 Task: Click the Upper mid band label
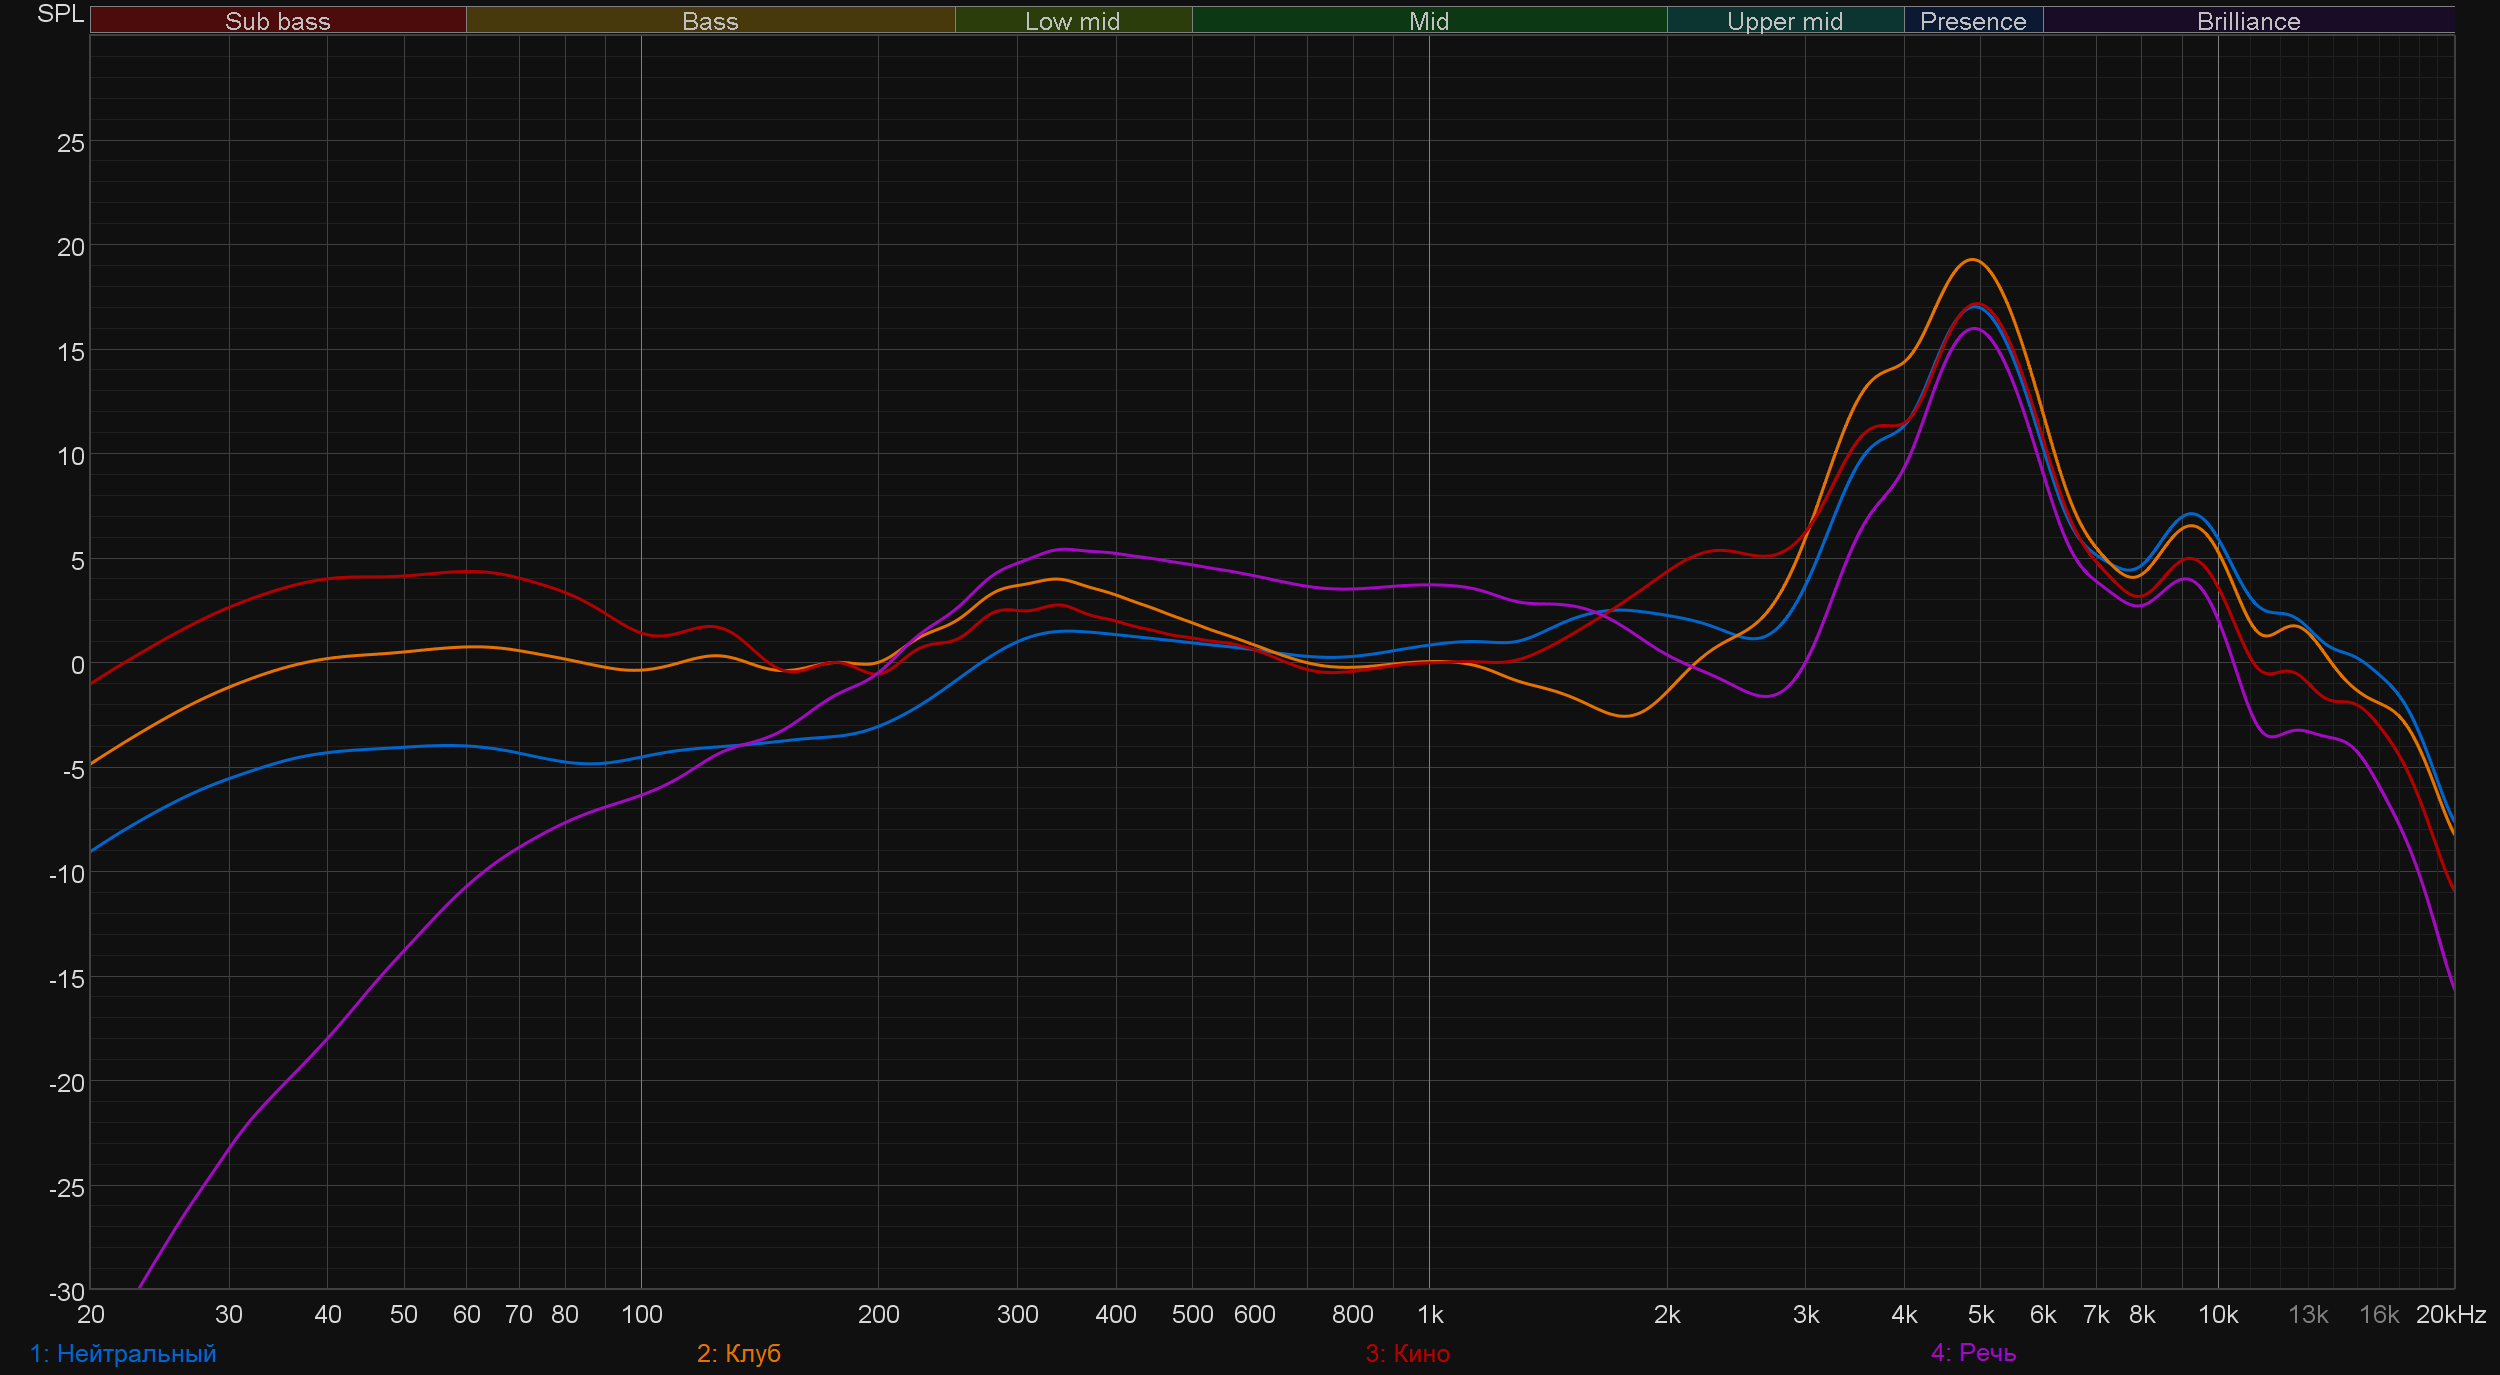tap(1784, 21)
